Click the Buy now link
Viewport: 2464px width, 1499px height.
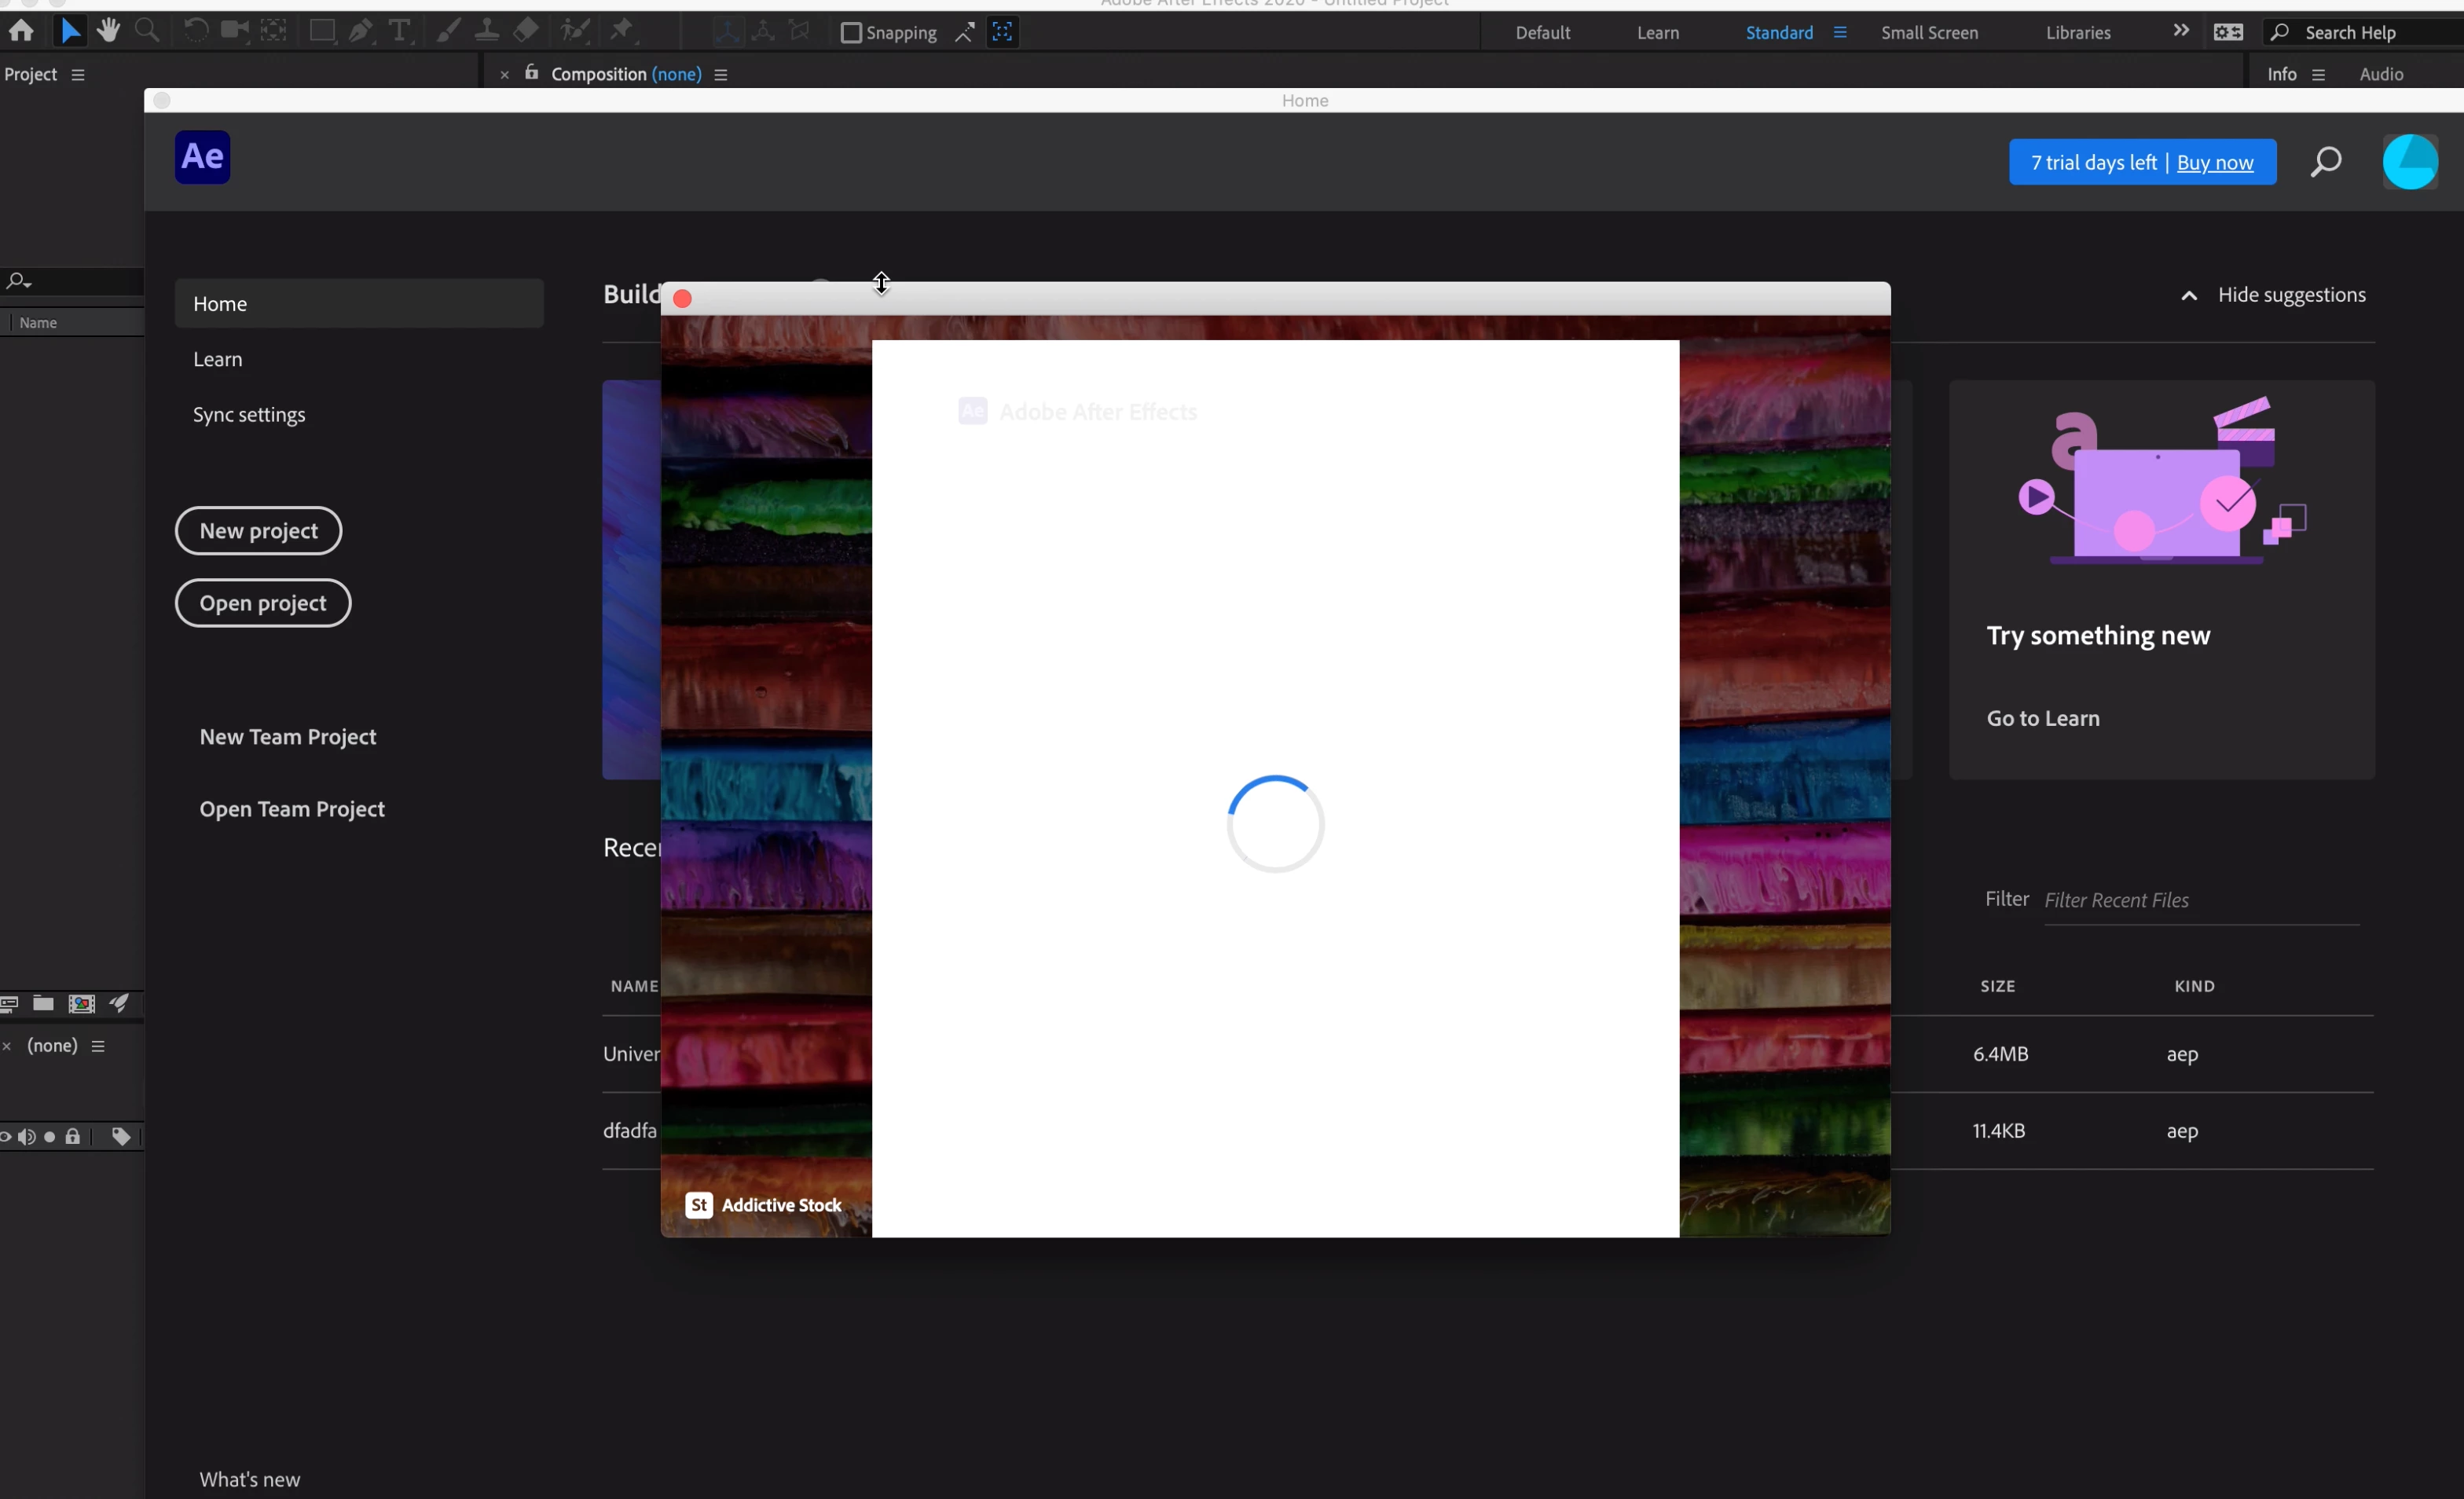[x=2214, y=163]
